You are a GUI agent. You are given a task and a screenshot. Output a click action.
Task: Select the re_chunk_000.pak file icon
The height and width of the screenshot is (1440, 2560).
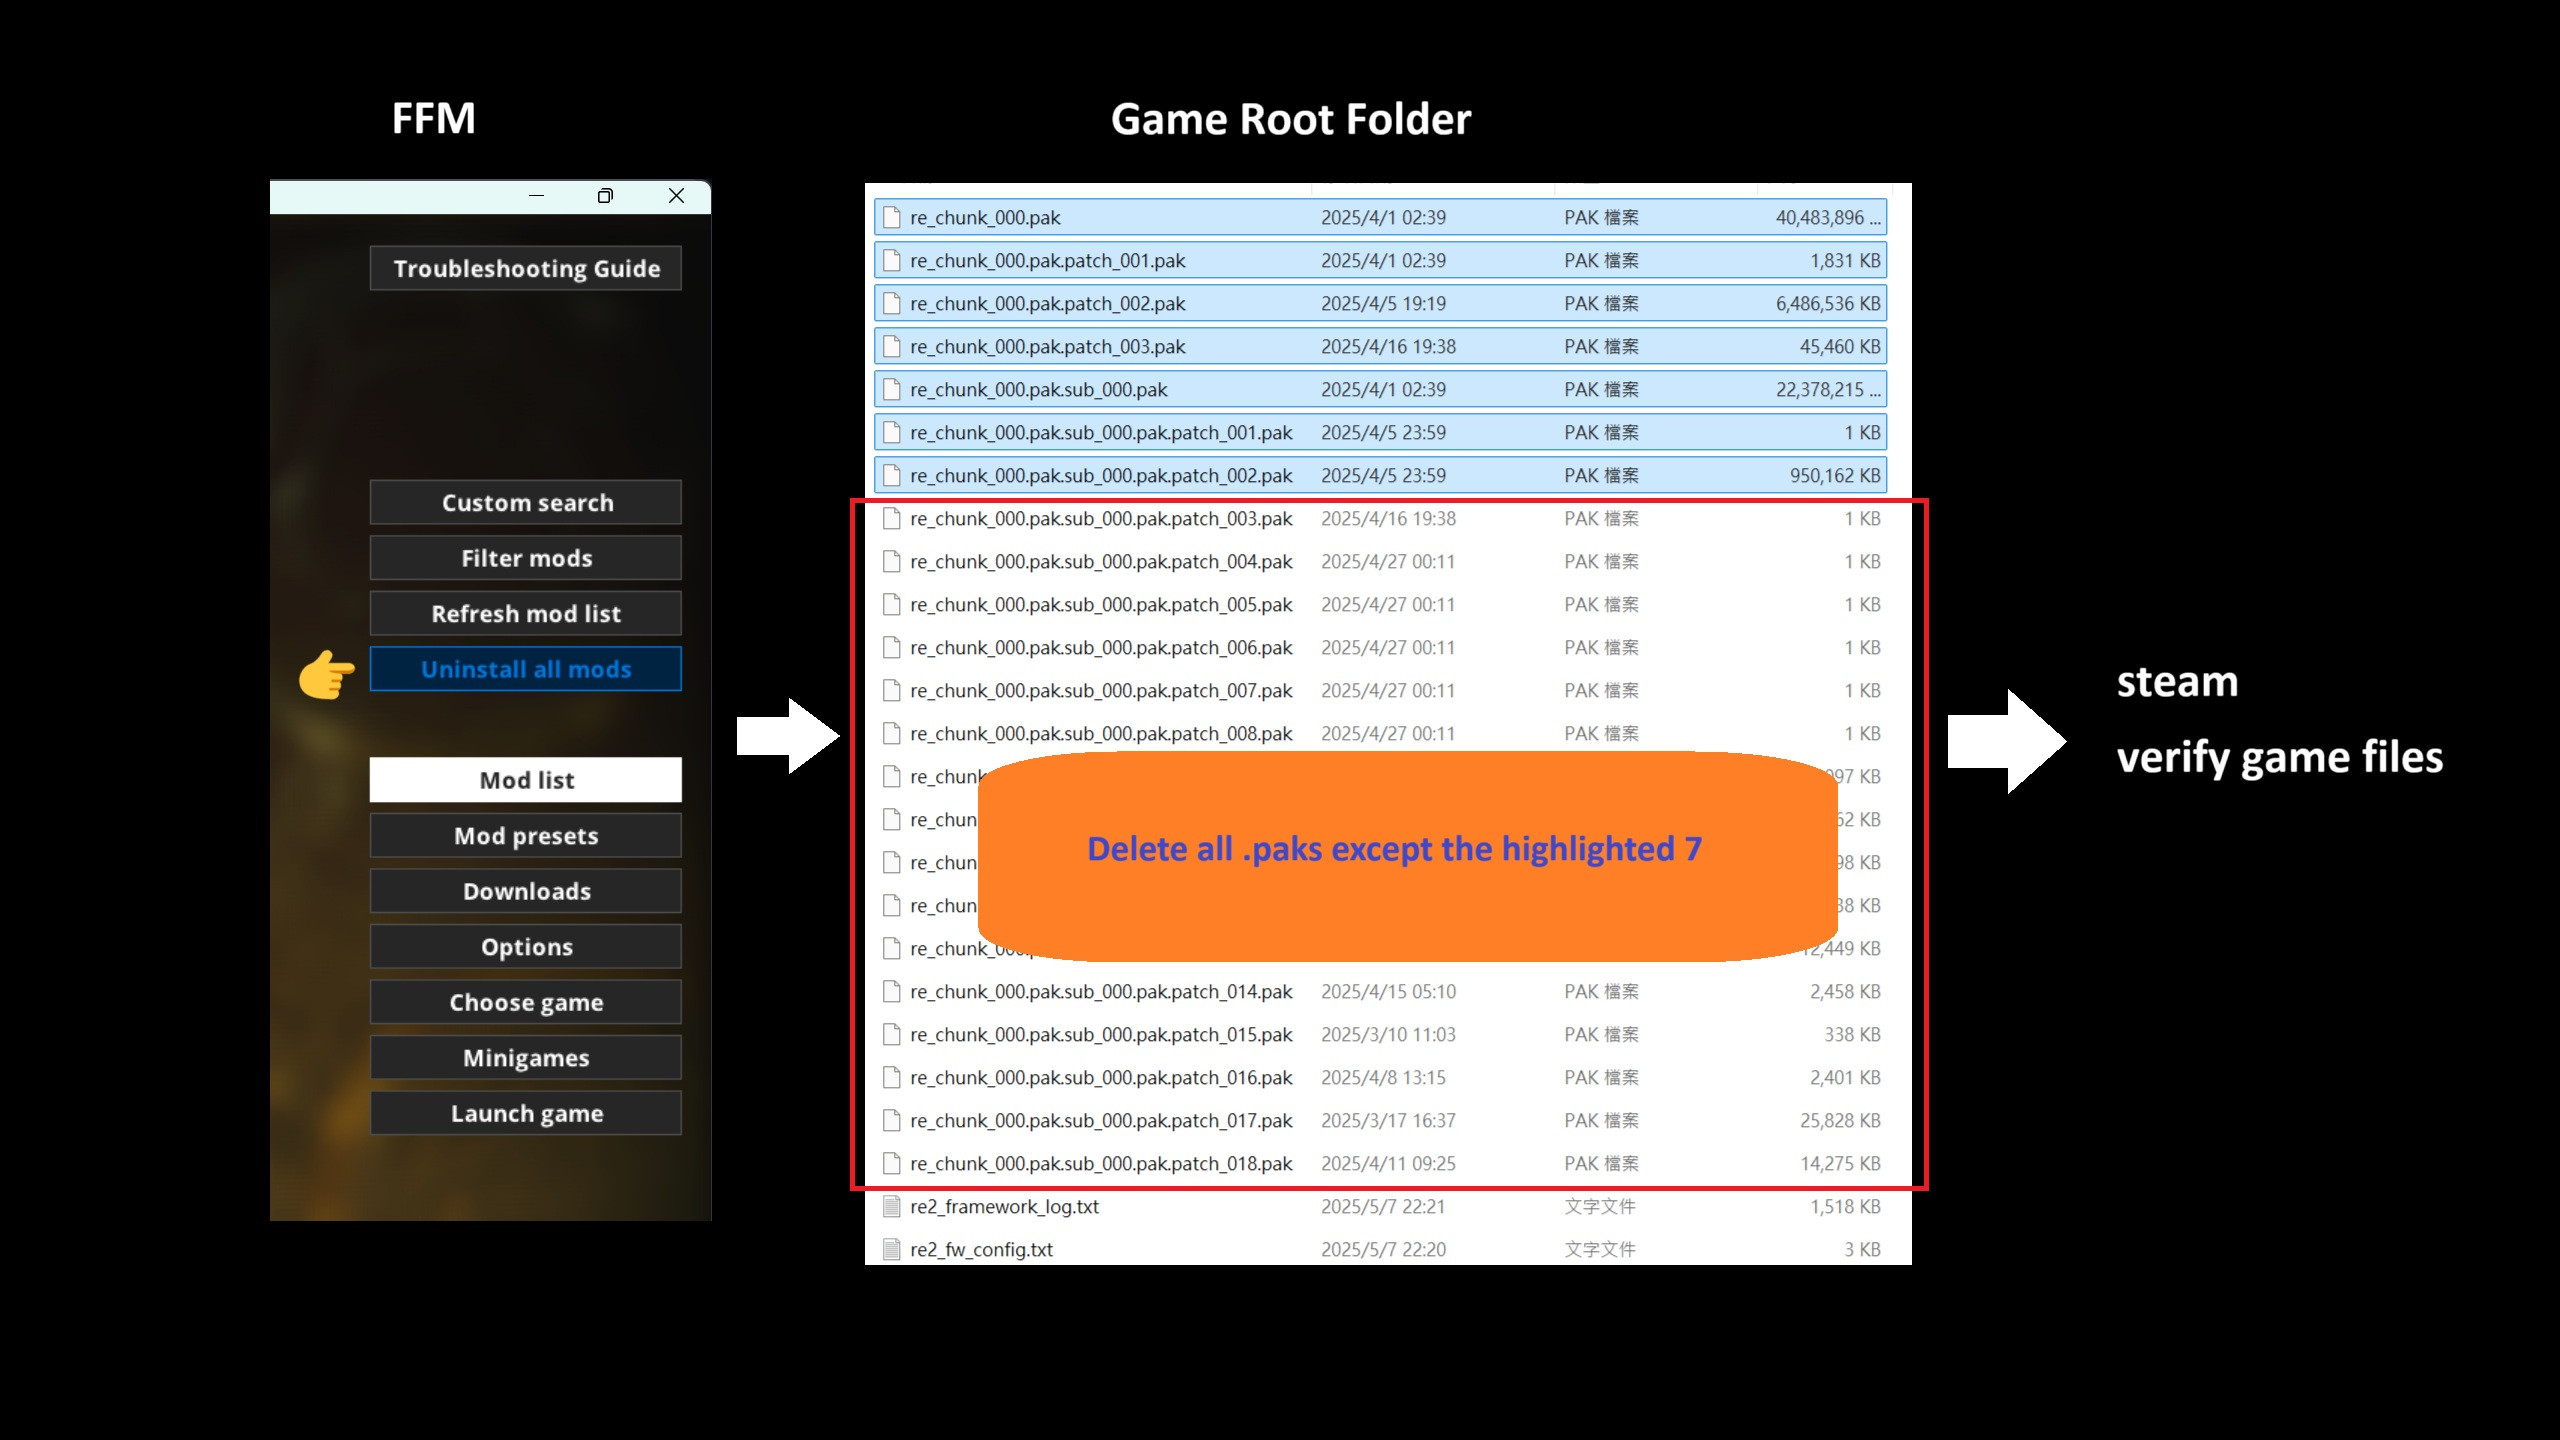coord(892,218)
